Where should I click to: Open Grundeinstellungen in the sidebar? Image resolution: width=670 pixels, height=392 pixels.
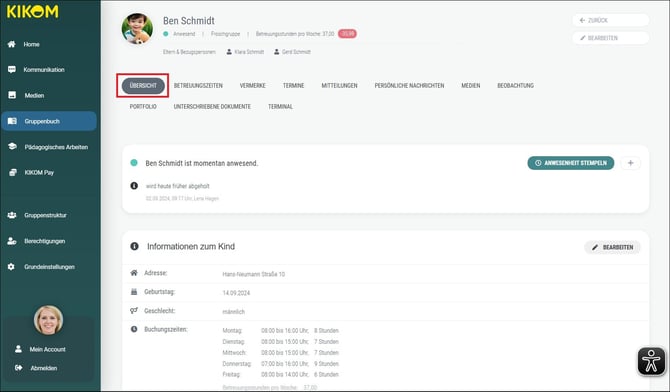coord(50,267)
